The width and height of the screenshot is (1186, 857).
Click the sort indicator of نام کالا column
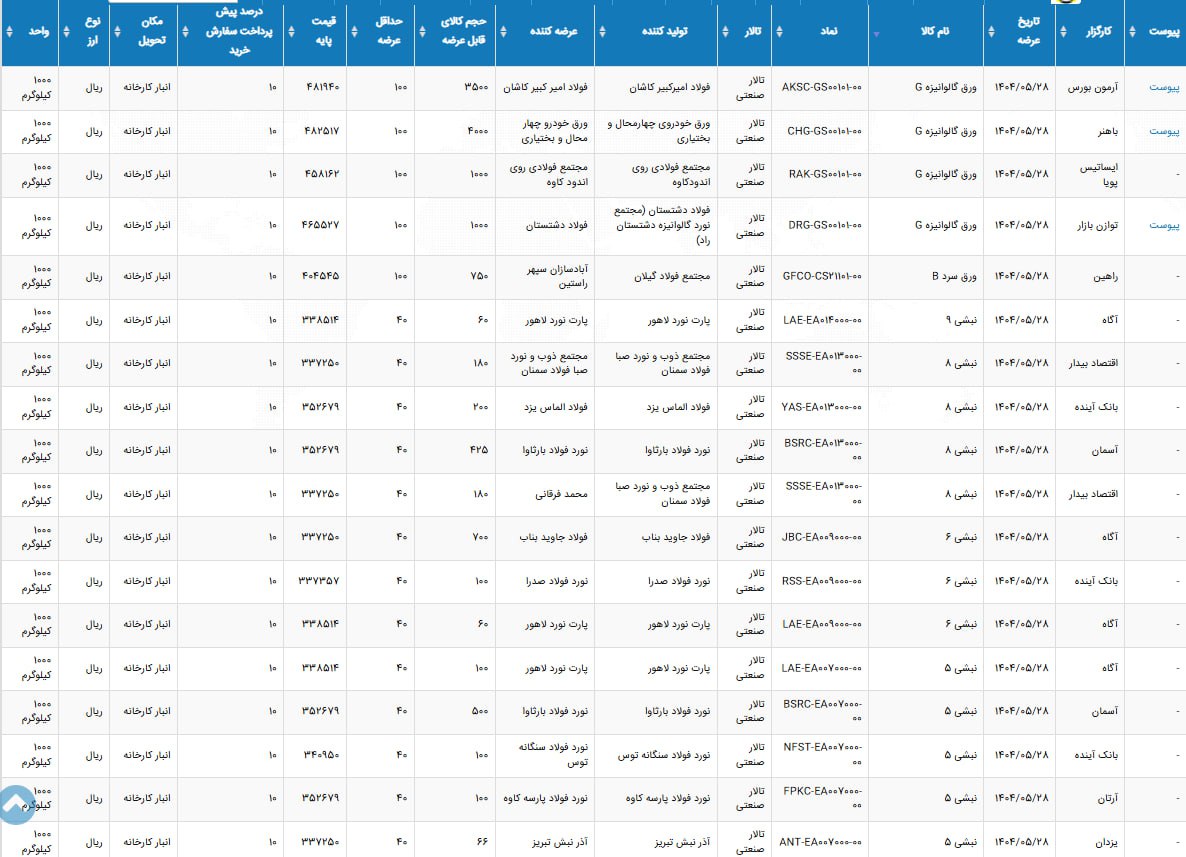[877, 34]
